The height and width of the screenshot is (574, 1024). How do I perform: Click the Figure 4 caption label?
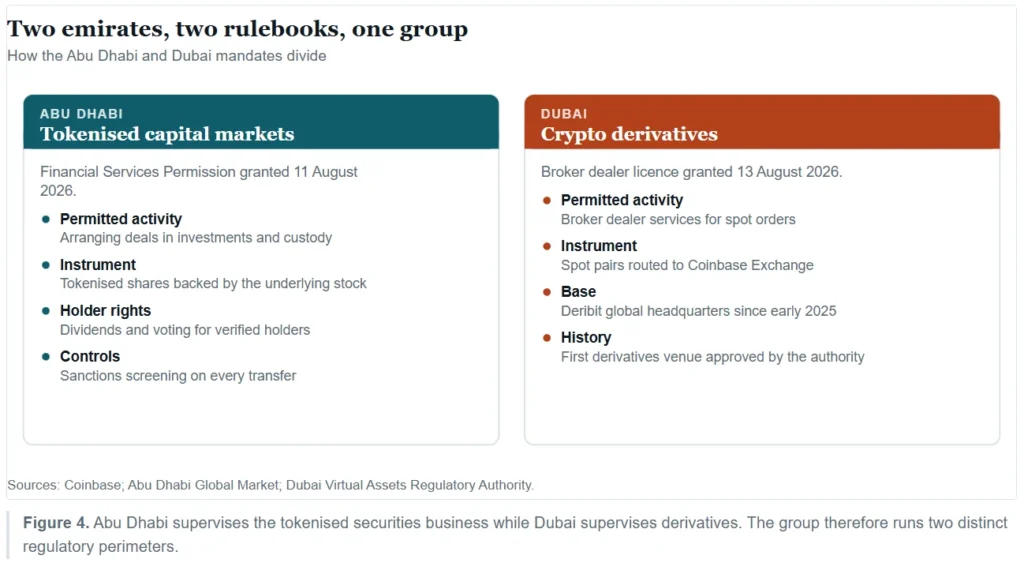point(56,523)
